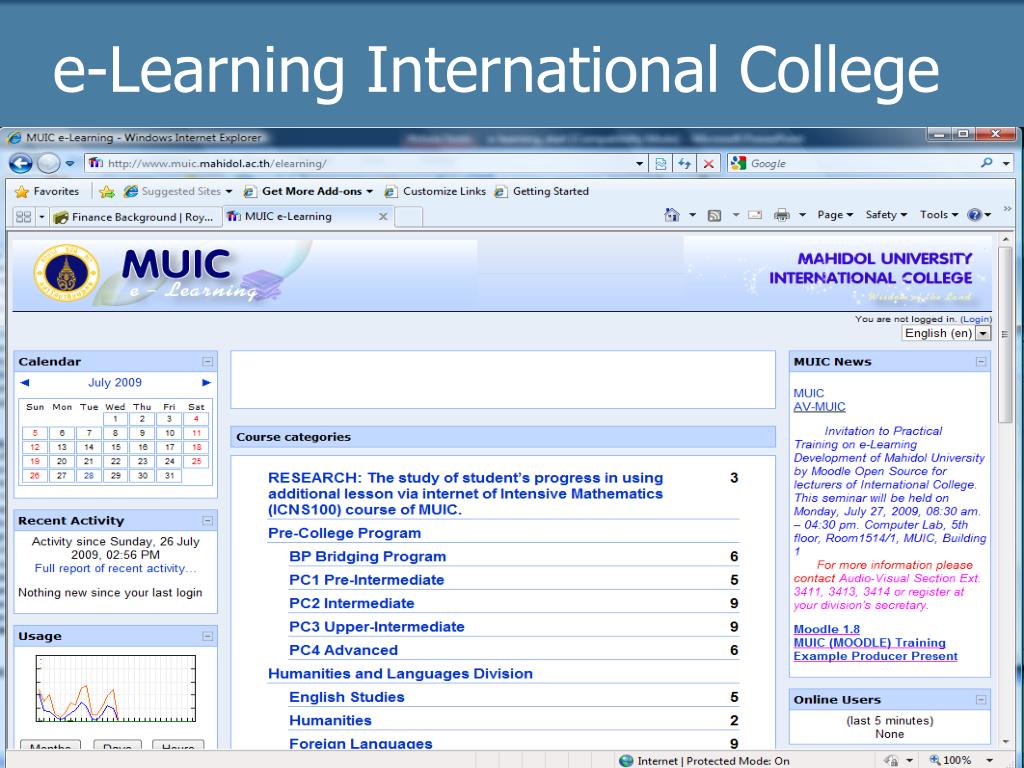This screenshot has height=768, width=1024.
Task: Close the MUIC e-Learning tab
Action: pos(383,216)
